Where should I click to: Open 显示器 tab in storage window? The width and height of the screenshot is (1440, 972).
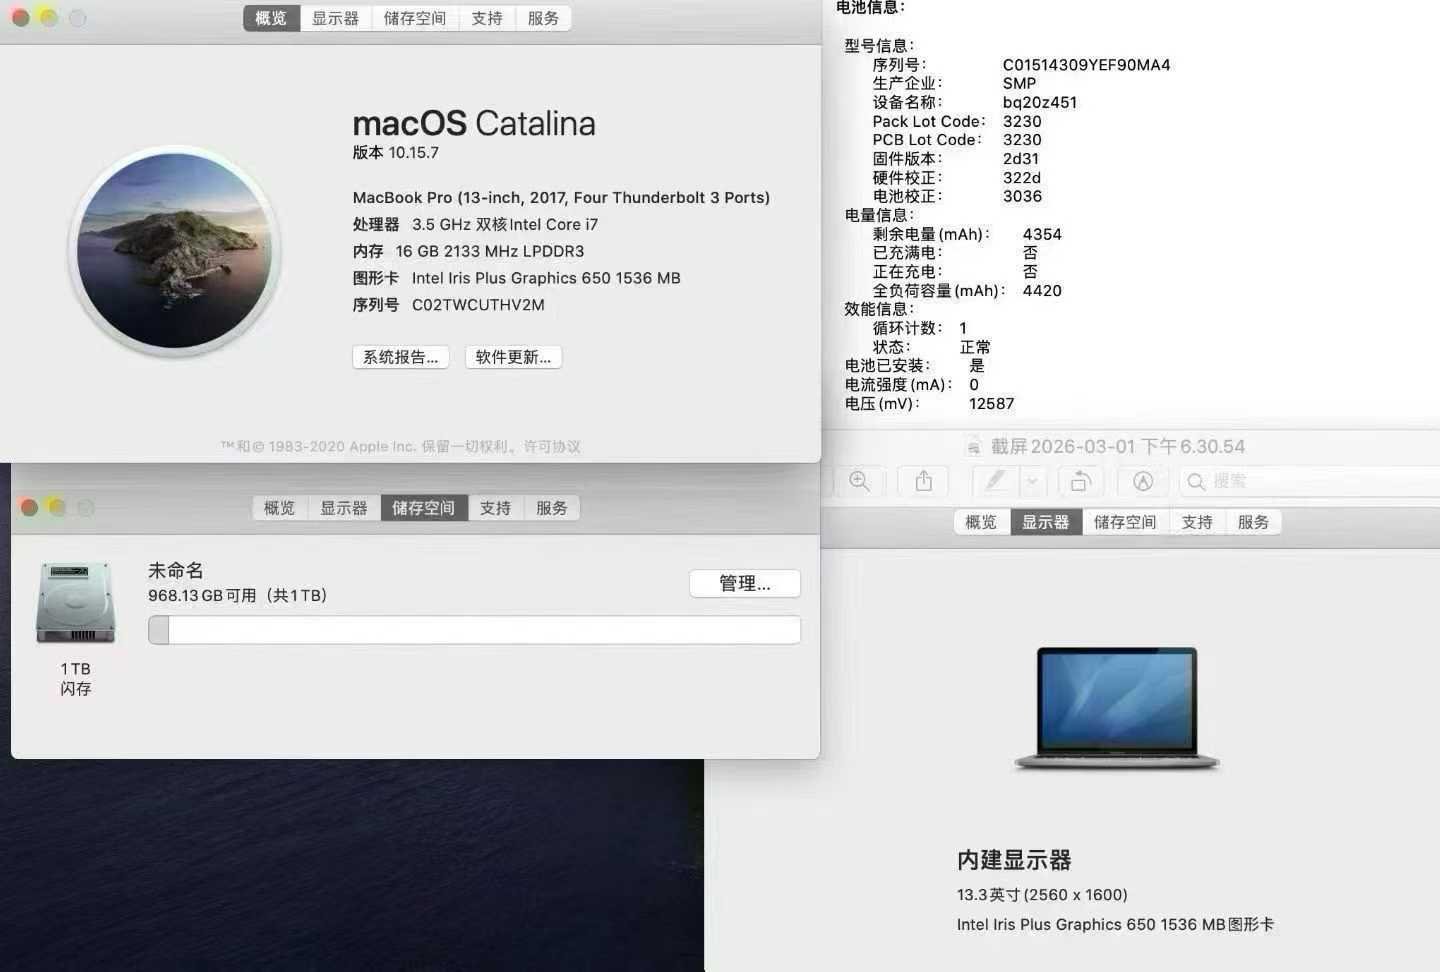(344, 508)
